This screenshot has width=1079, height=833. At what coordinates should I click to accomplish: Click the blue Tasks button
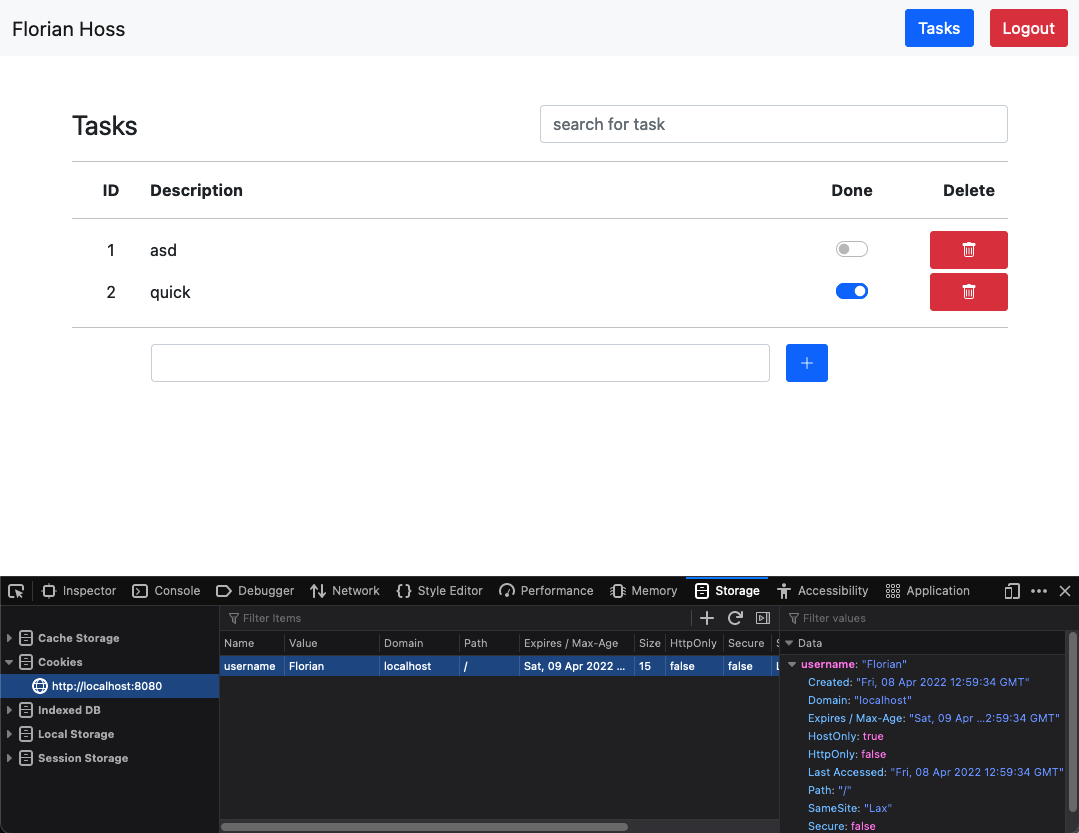tap(939, 28)
